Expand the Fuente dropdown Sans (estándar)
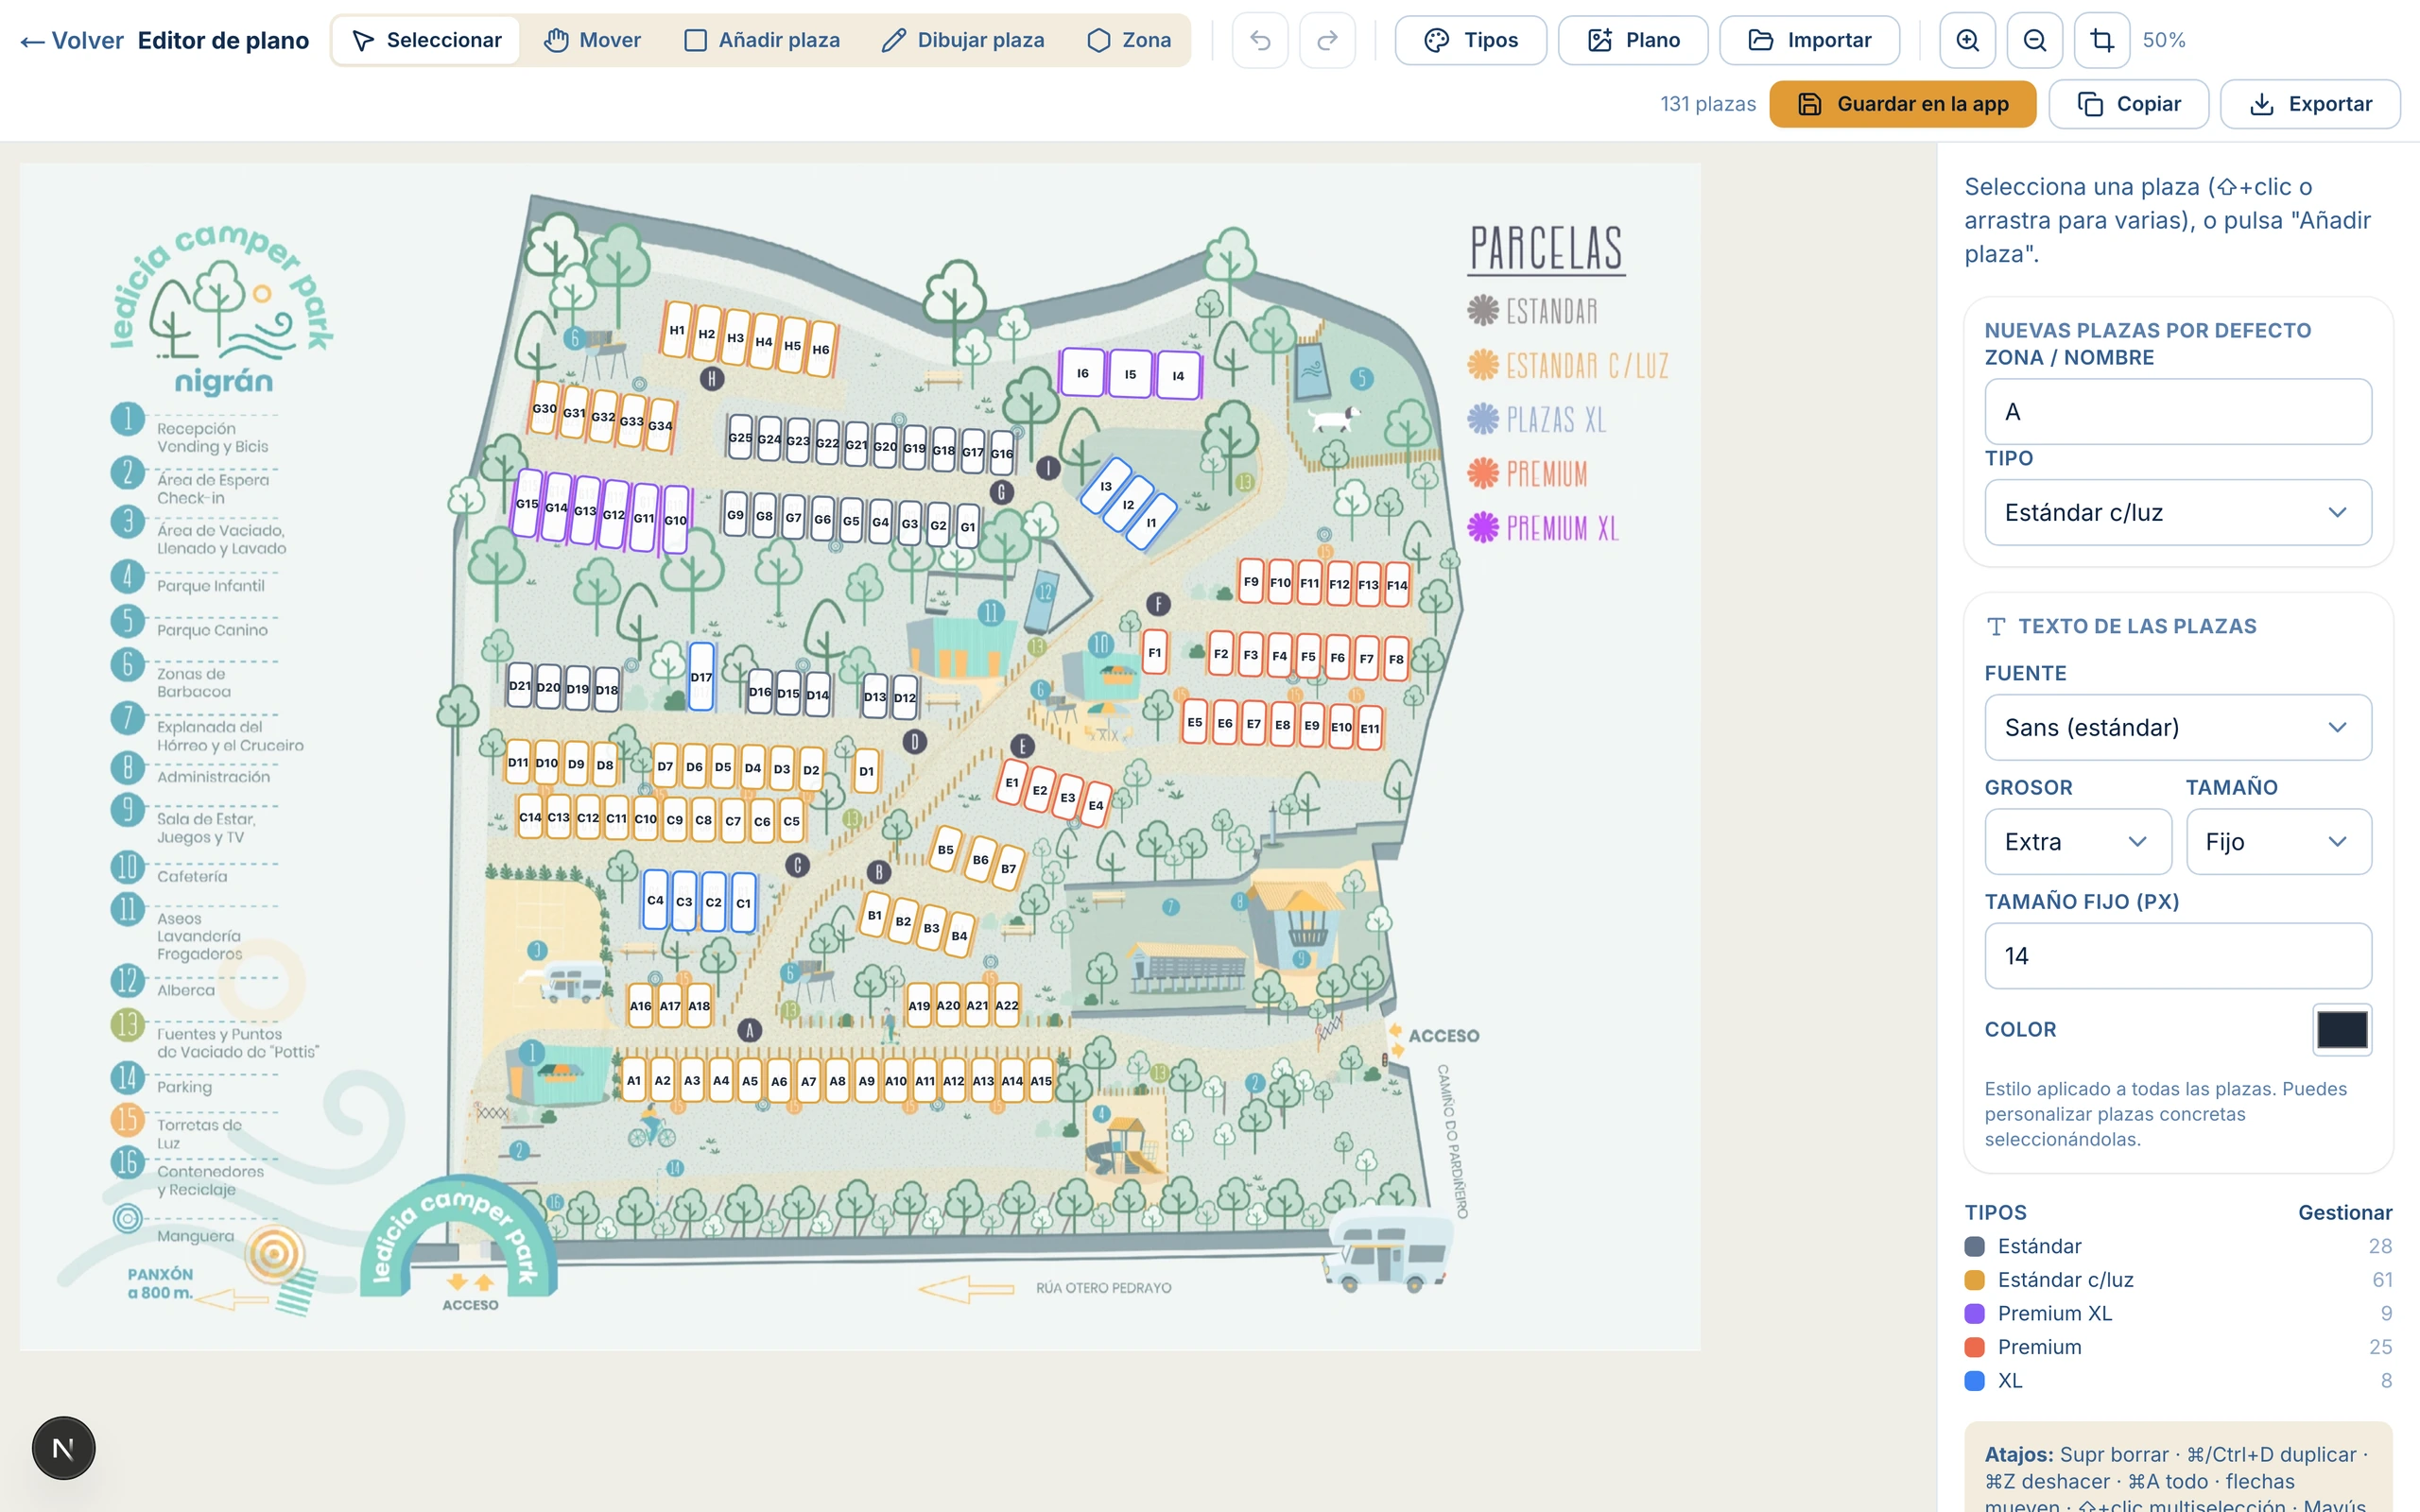The width and height of the screenshot is (2420, 1512). [x=2177, y=727]
